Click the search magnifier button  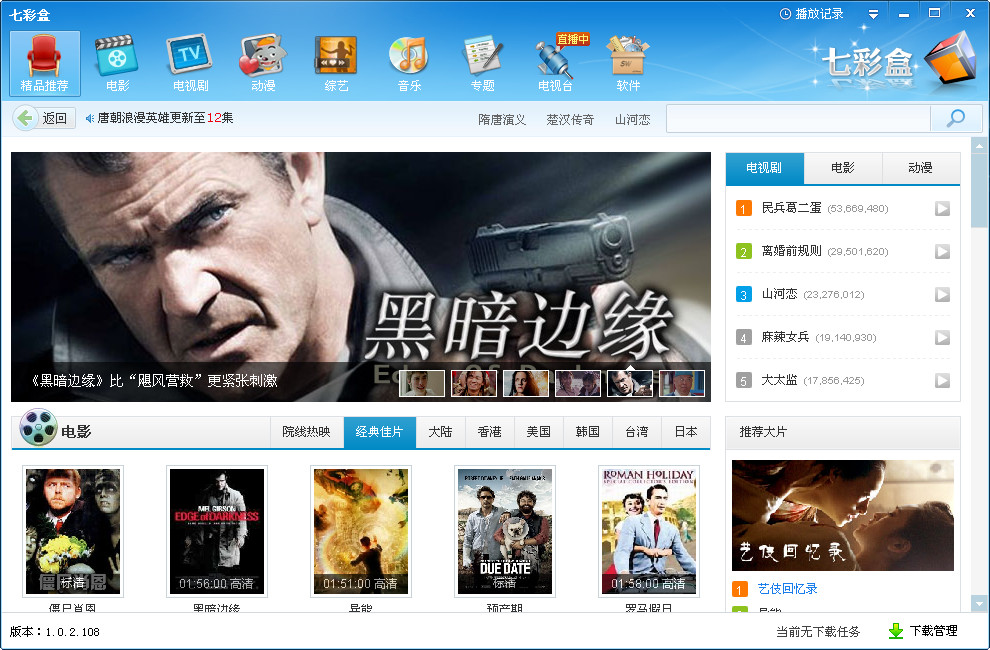click(956, 118)
